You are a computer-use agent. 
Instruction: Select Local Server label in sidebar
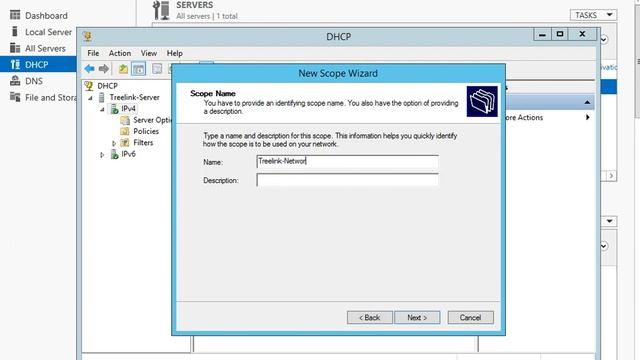(48, 32)
